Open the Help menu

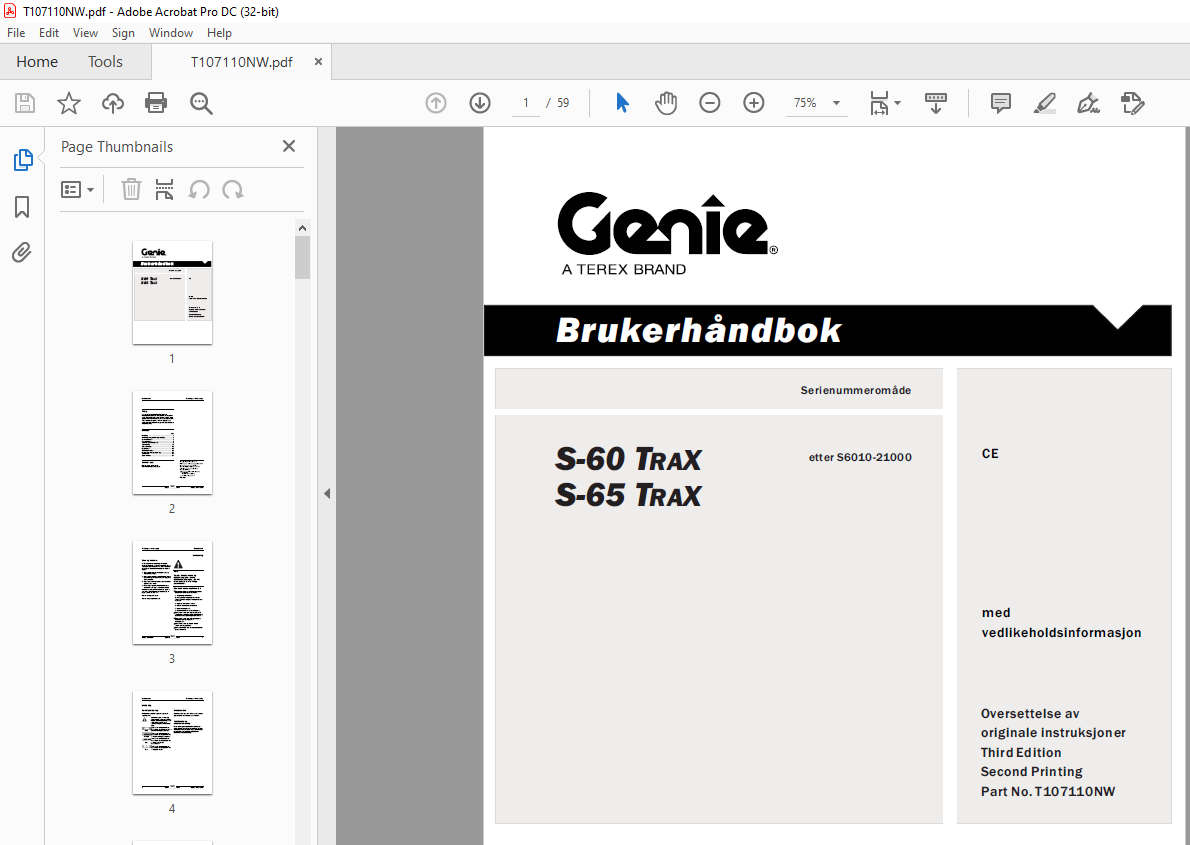point(219,33)
